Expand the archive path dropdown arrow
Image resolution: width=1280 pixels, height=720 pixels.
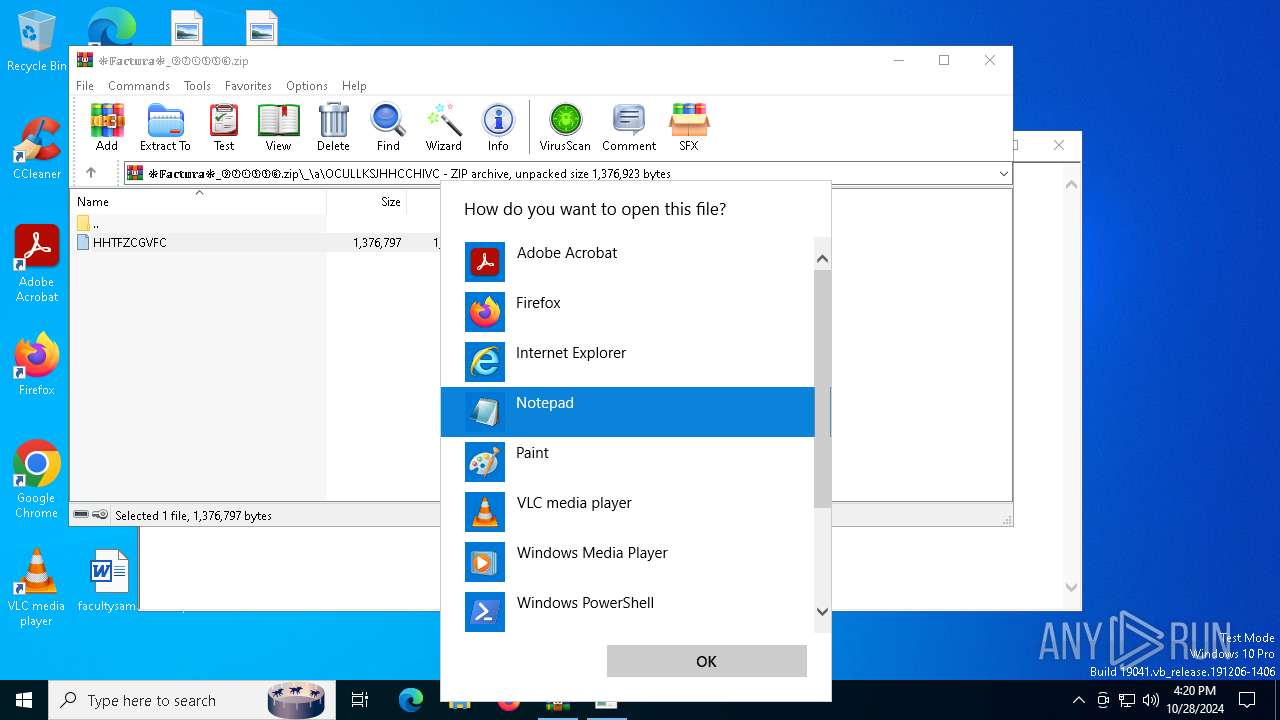point(1003,174)
